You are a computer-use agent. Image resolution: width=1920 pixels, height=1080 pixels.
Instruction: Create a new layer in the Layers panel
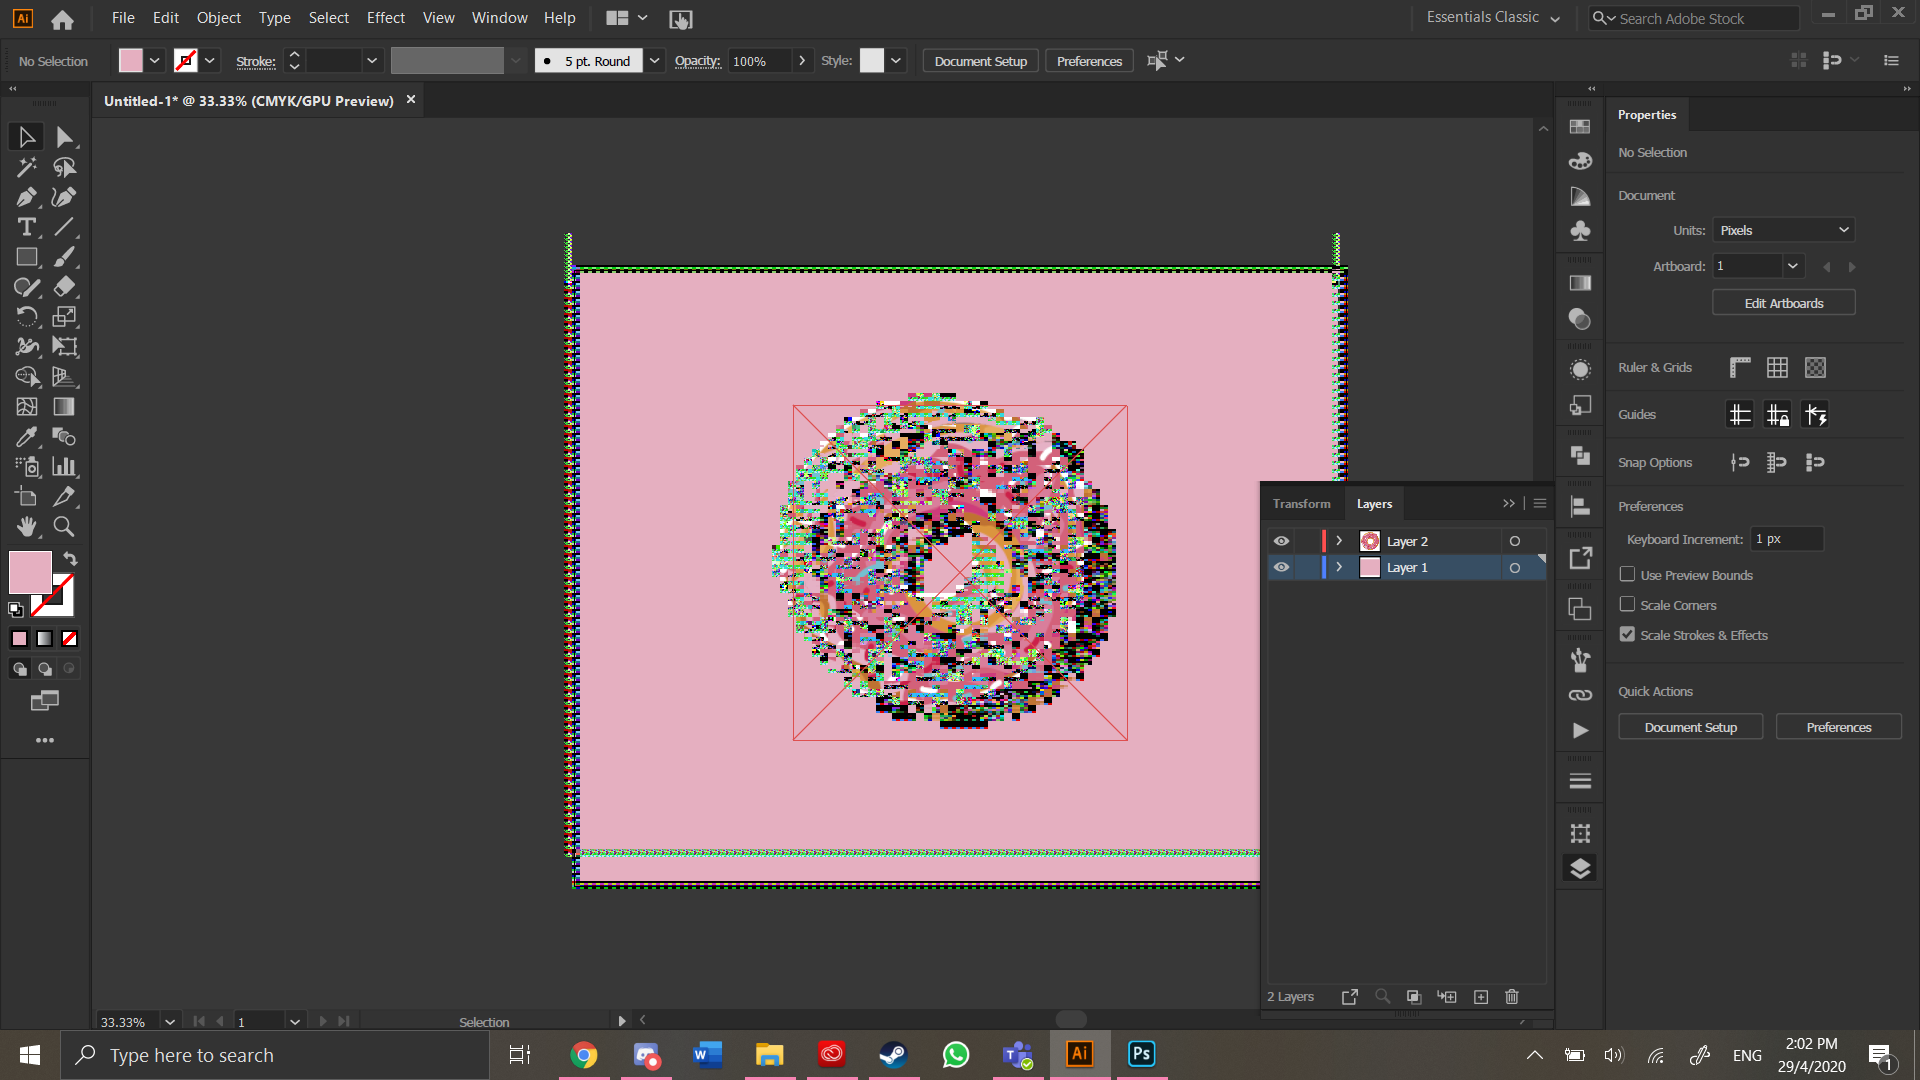1481,996
